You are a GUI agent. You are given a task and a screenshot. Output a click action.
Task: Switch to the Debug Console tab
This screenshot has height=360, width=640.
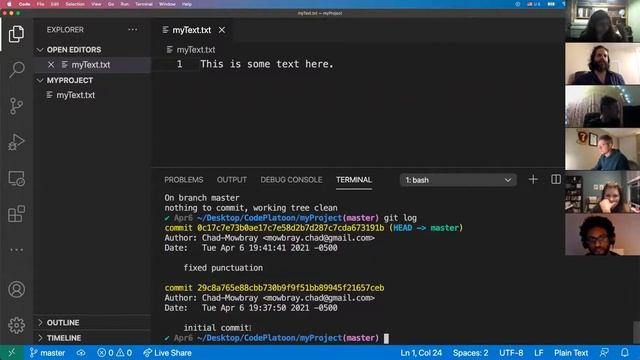(291, 180)
